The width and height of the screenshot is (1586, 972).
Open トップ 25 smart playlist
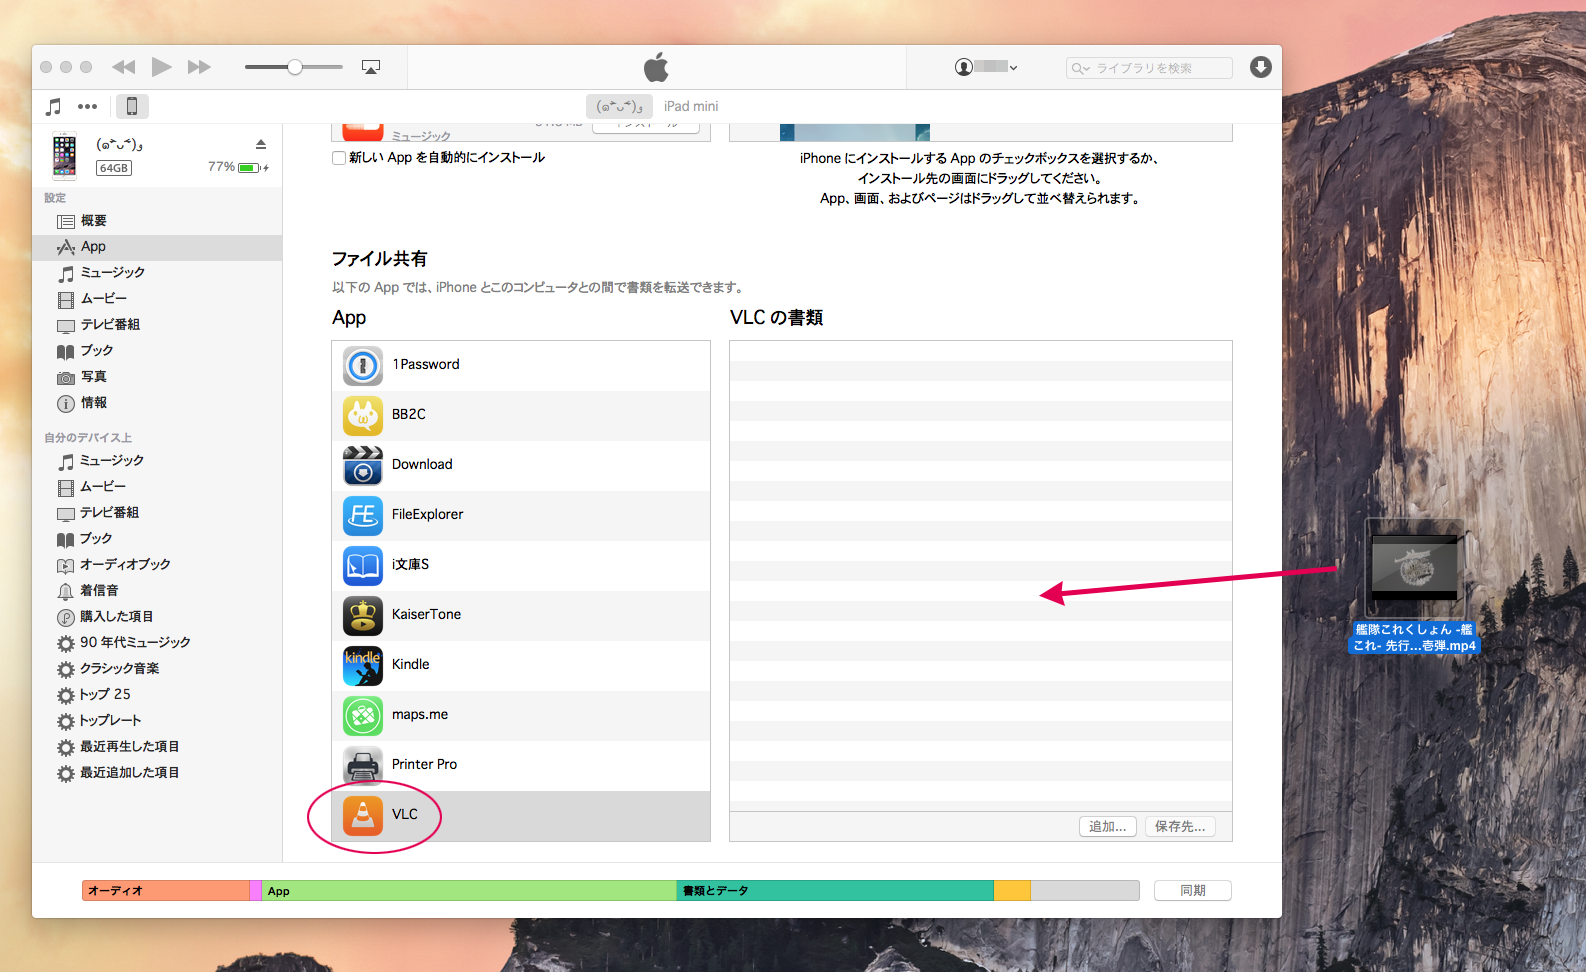tap(157, 695)
